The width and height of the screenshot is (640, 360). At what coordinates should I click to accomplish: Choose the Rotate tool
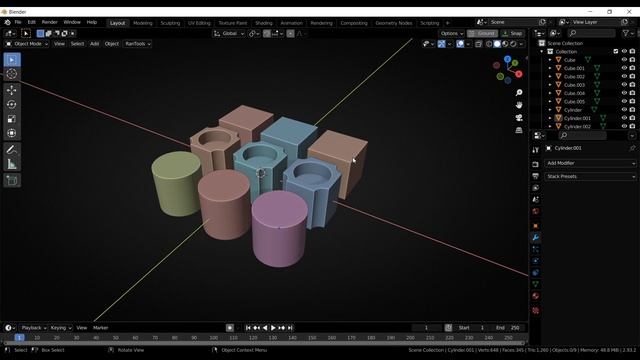tap(12, 104)
